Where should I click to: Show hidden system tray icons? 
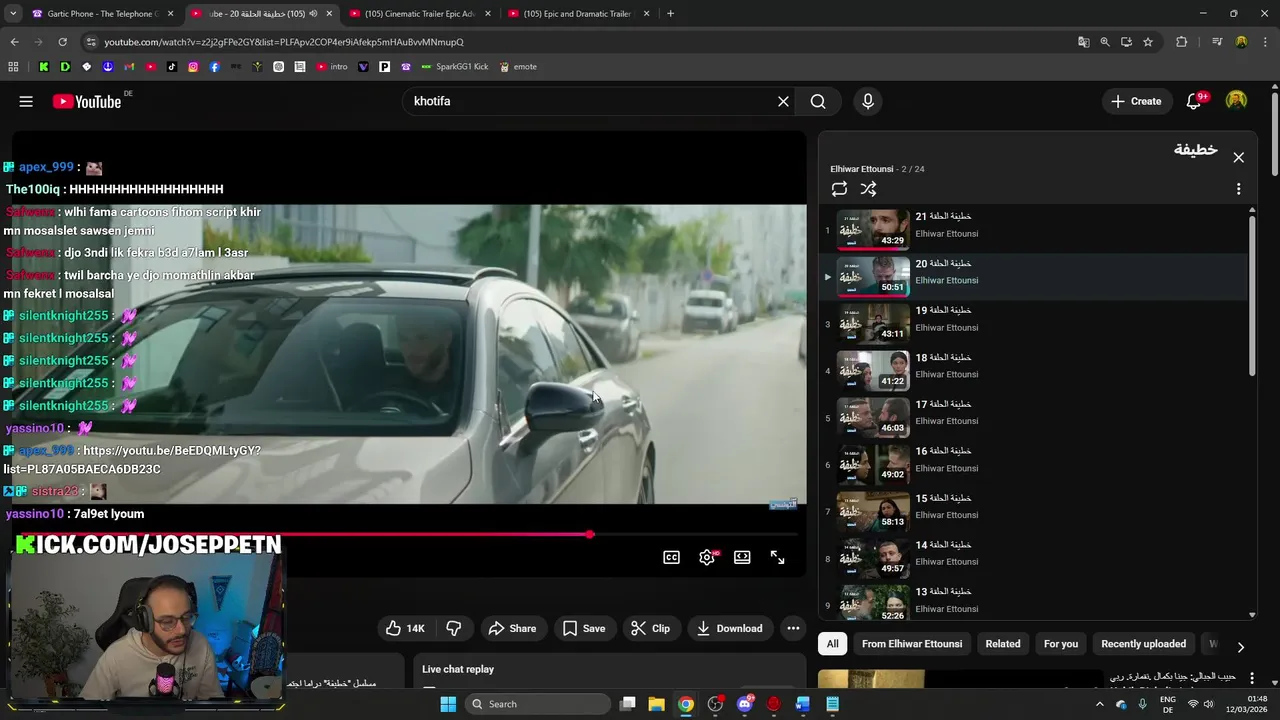click(1099, 704)
